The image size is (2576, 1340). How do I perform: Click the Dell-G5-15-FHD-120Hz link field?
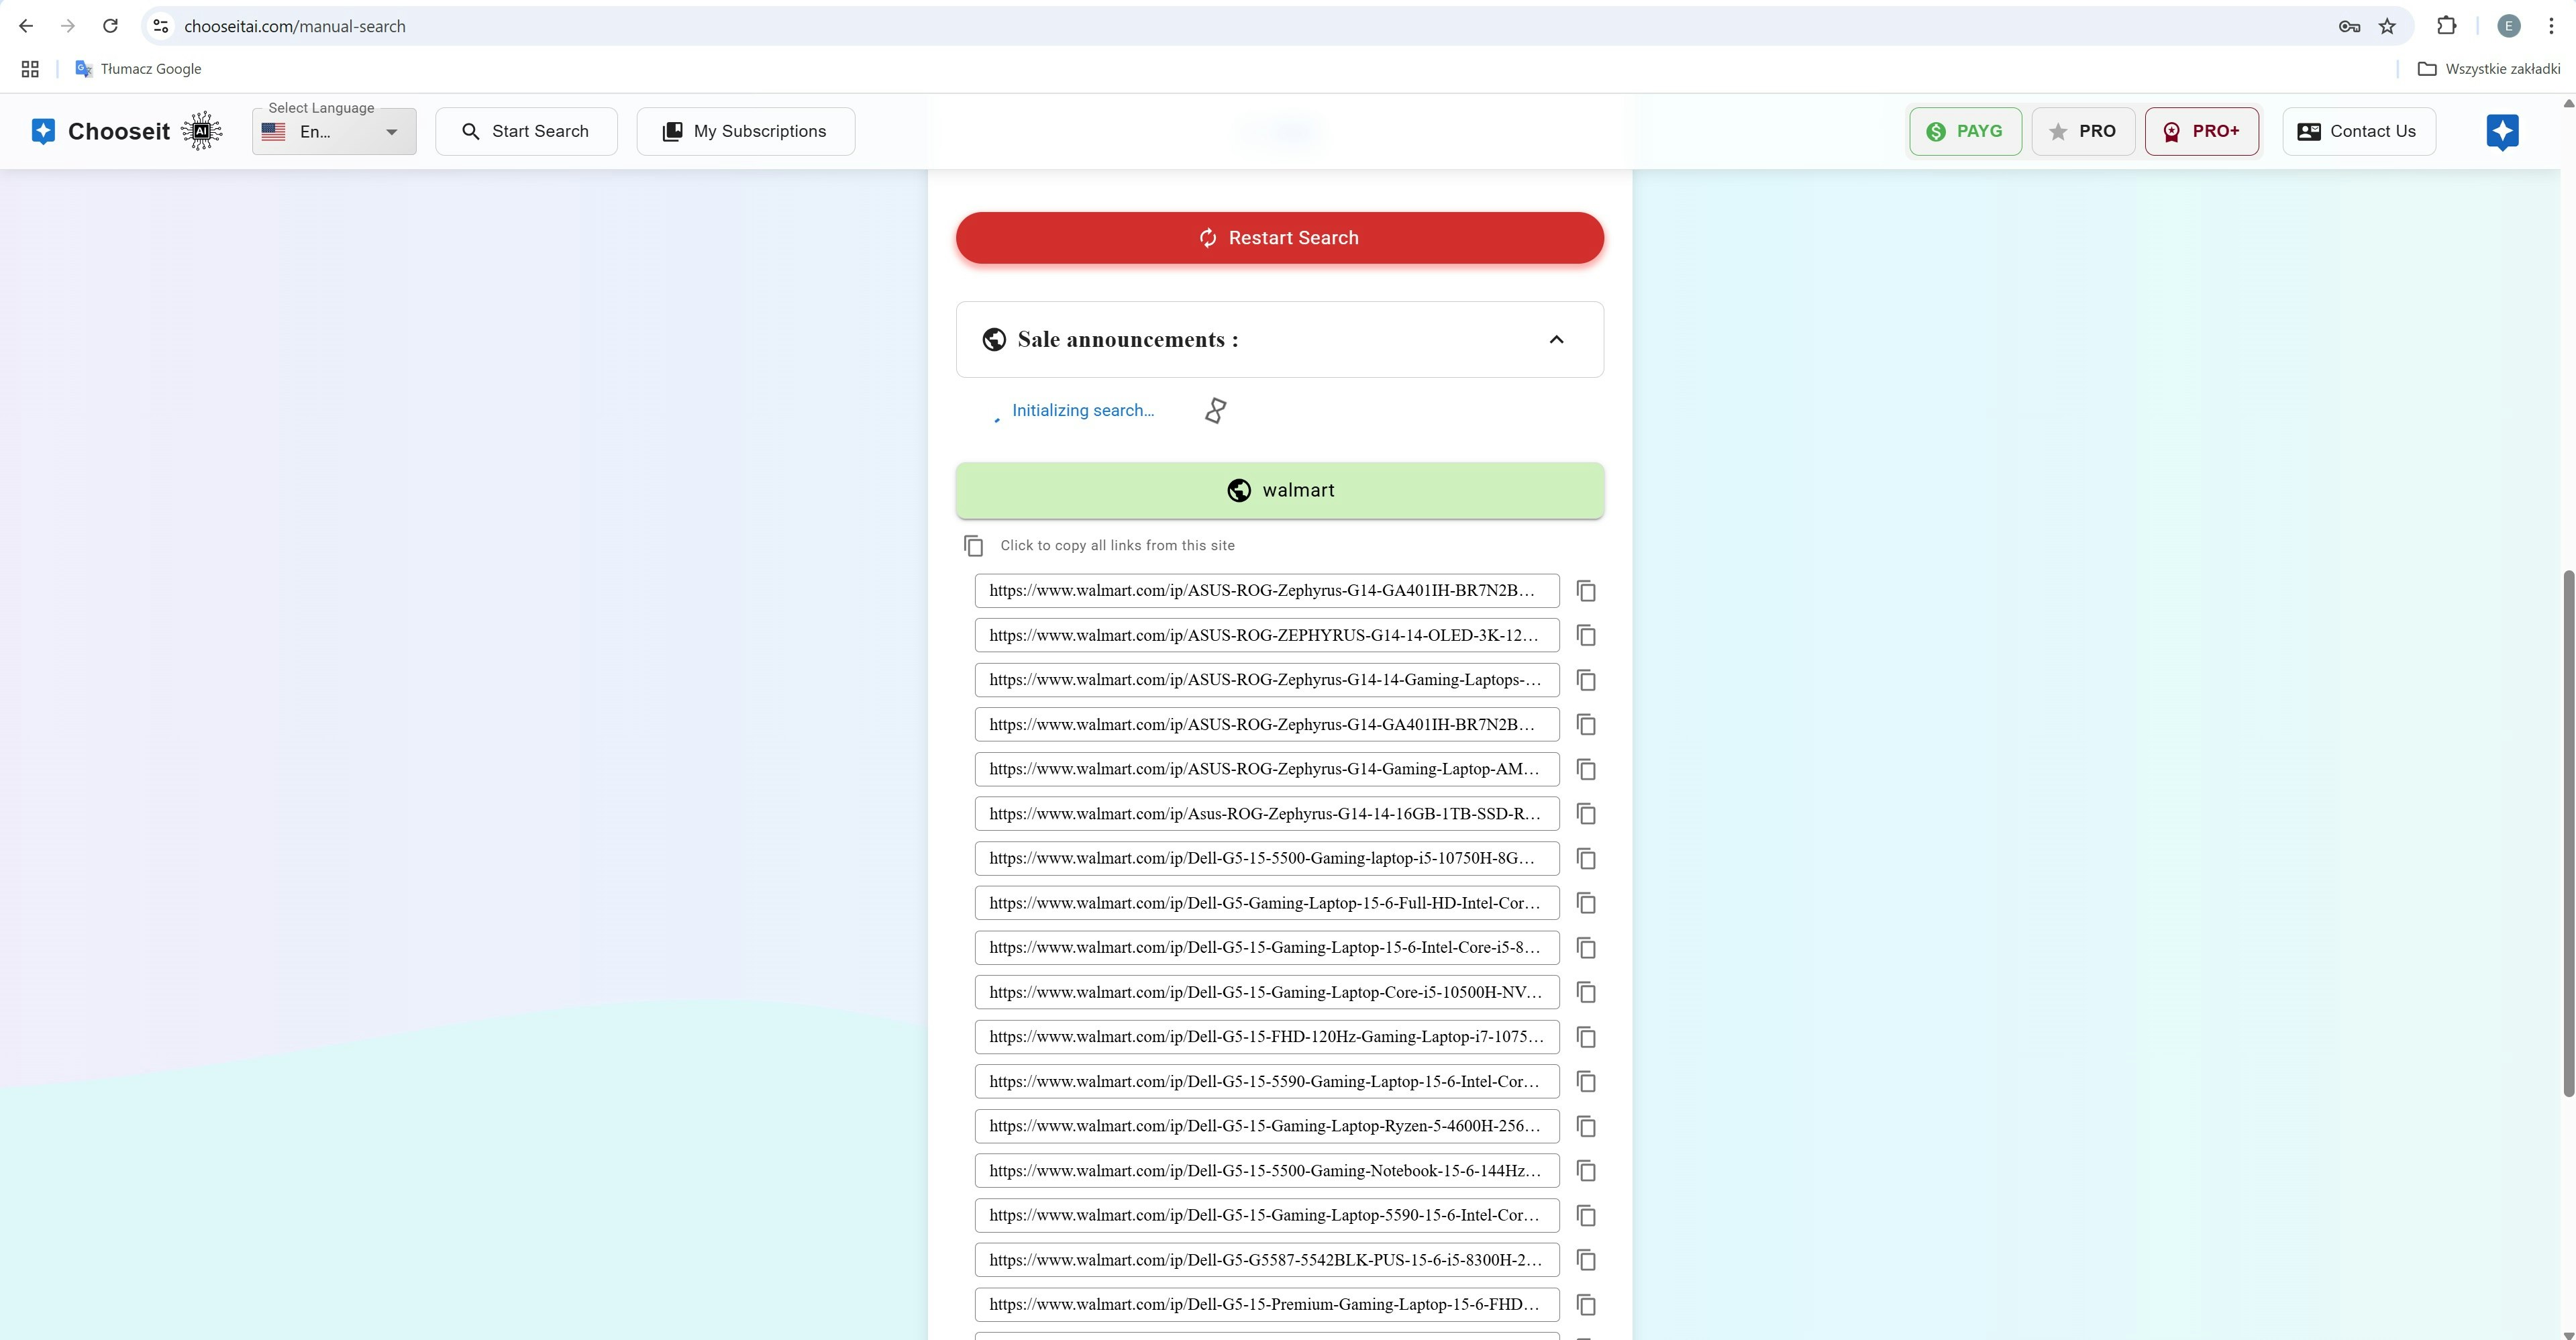point(1266,1037)
